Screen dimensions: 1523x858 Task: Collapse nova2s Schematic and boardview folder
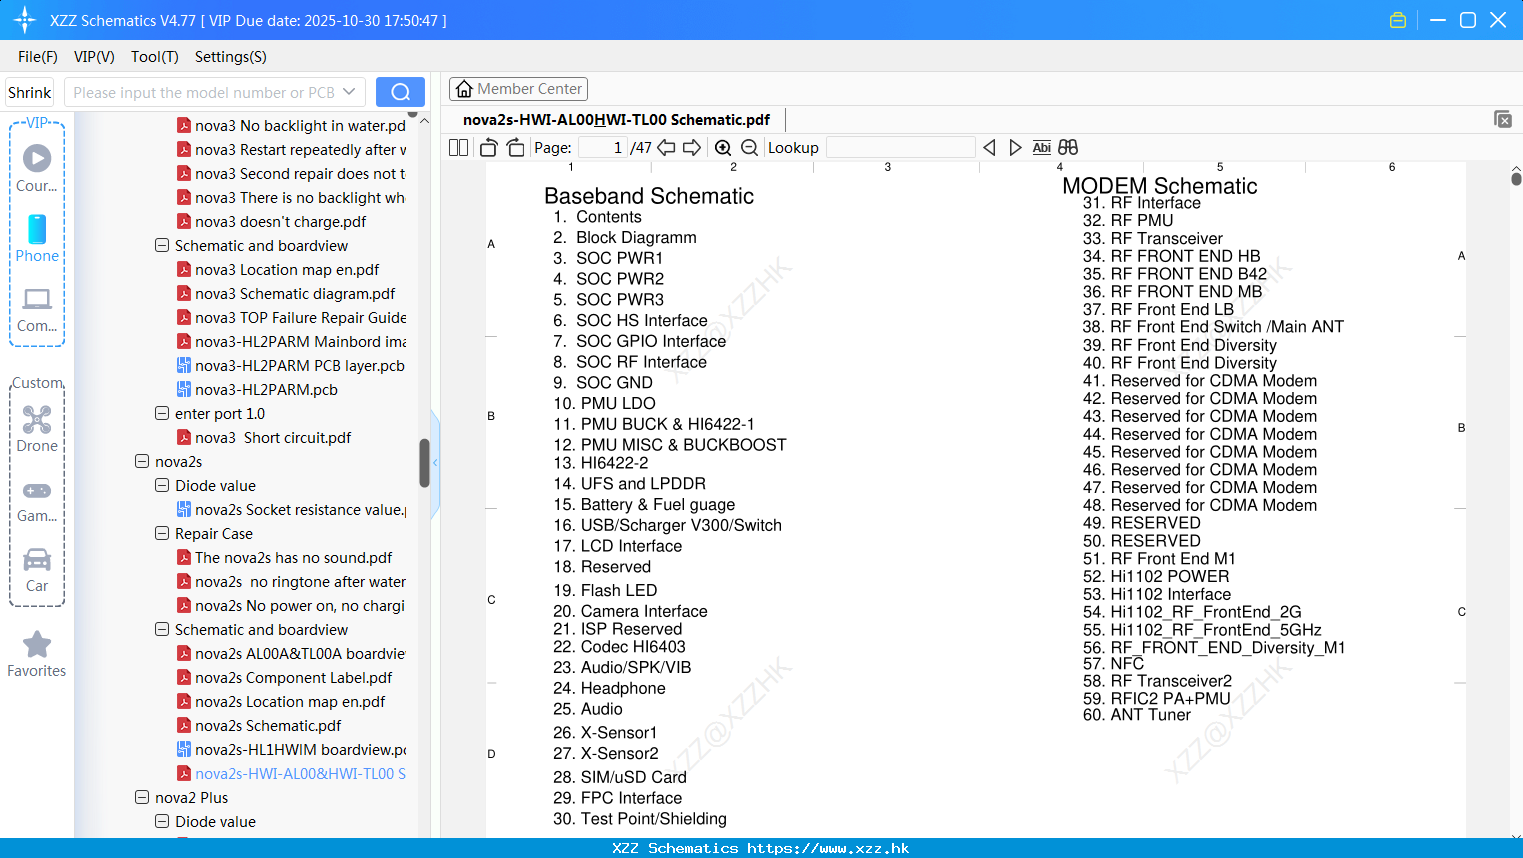click(162, 629)
